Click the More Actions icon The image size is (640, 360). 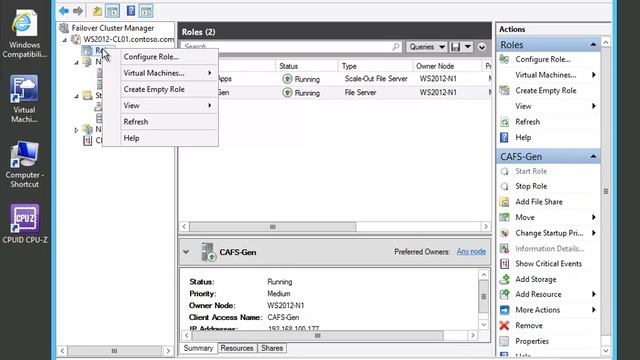(x=504, y=310)
